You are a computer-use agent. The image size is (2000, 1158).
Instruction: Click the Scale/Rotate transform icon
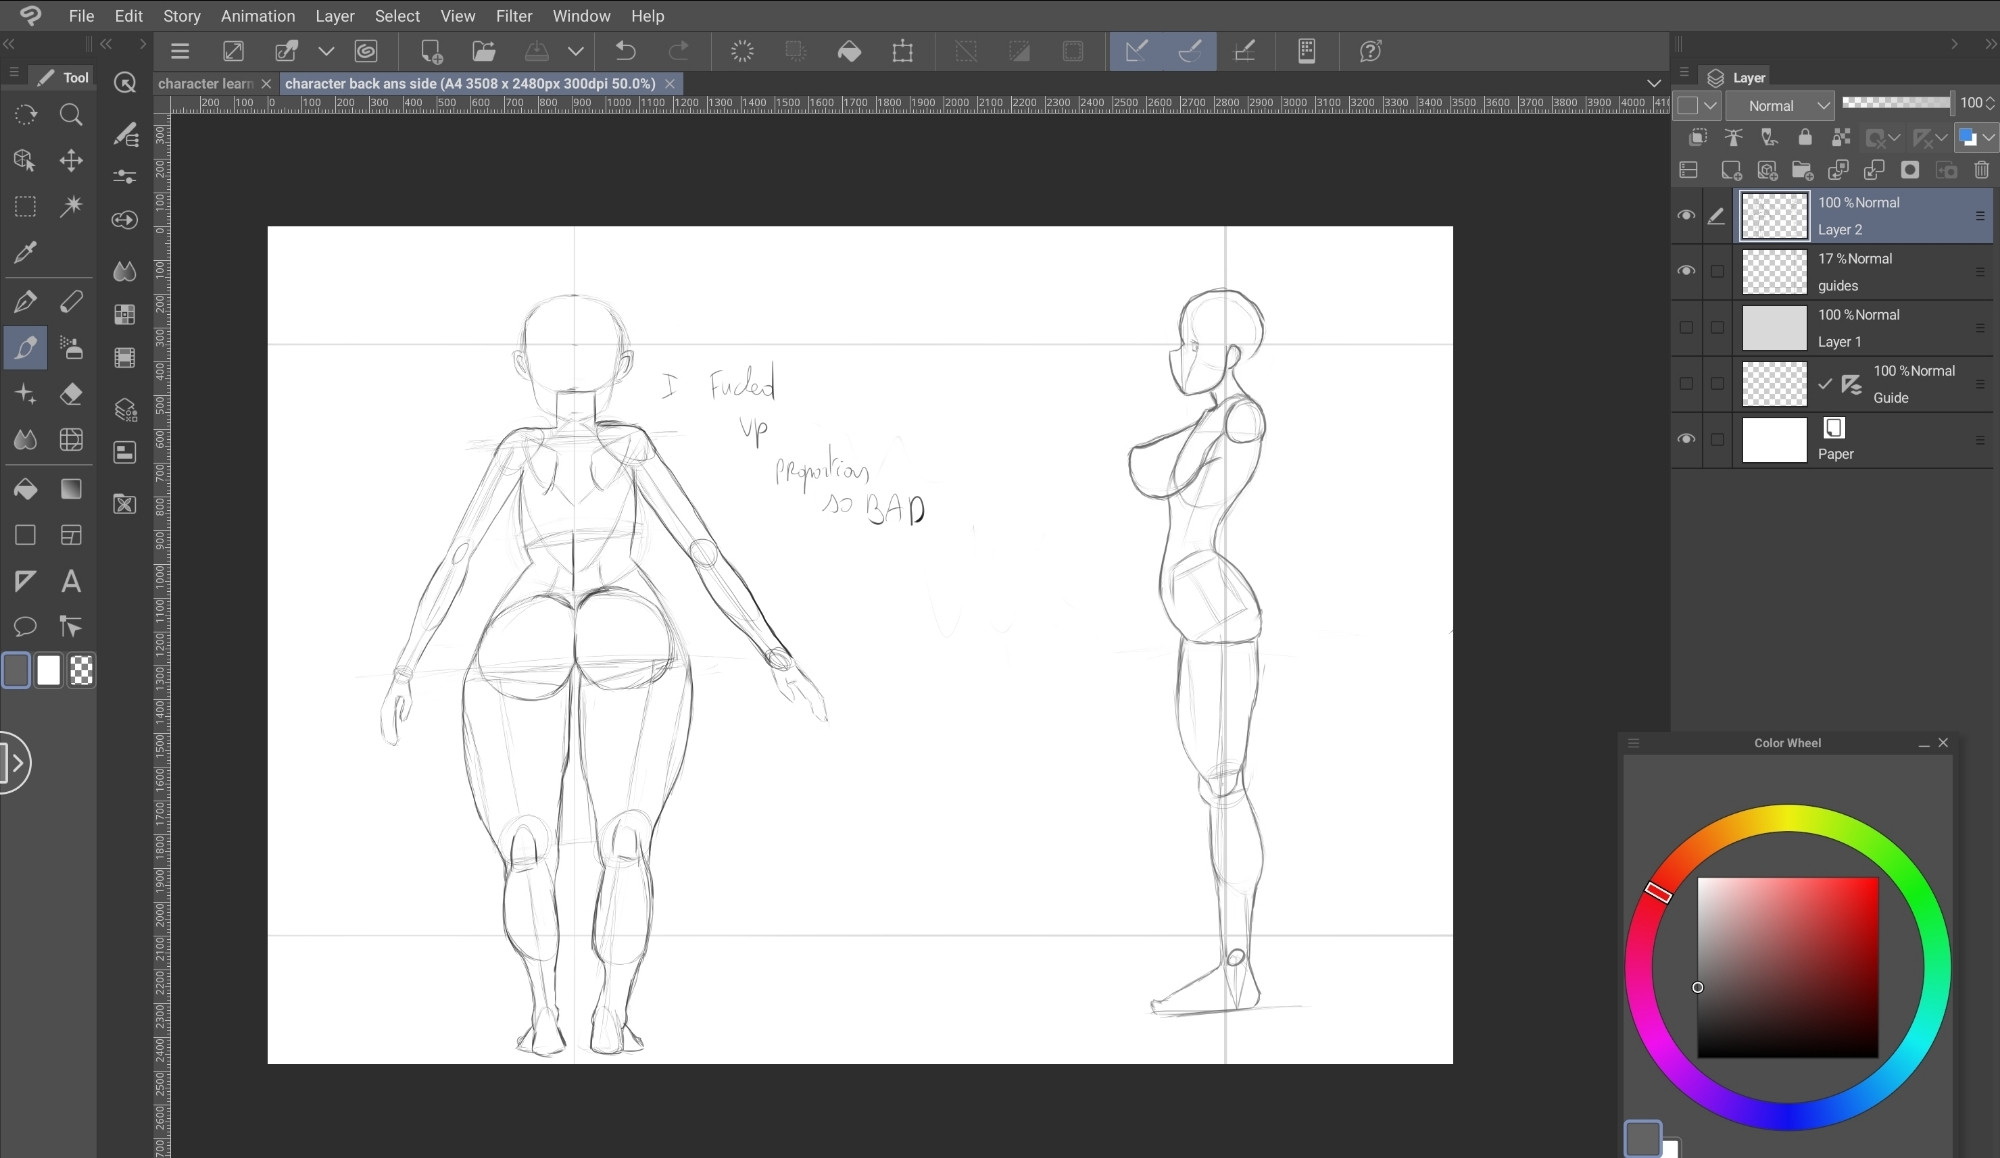pyautogui.click(x=902, y=51)
